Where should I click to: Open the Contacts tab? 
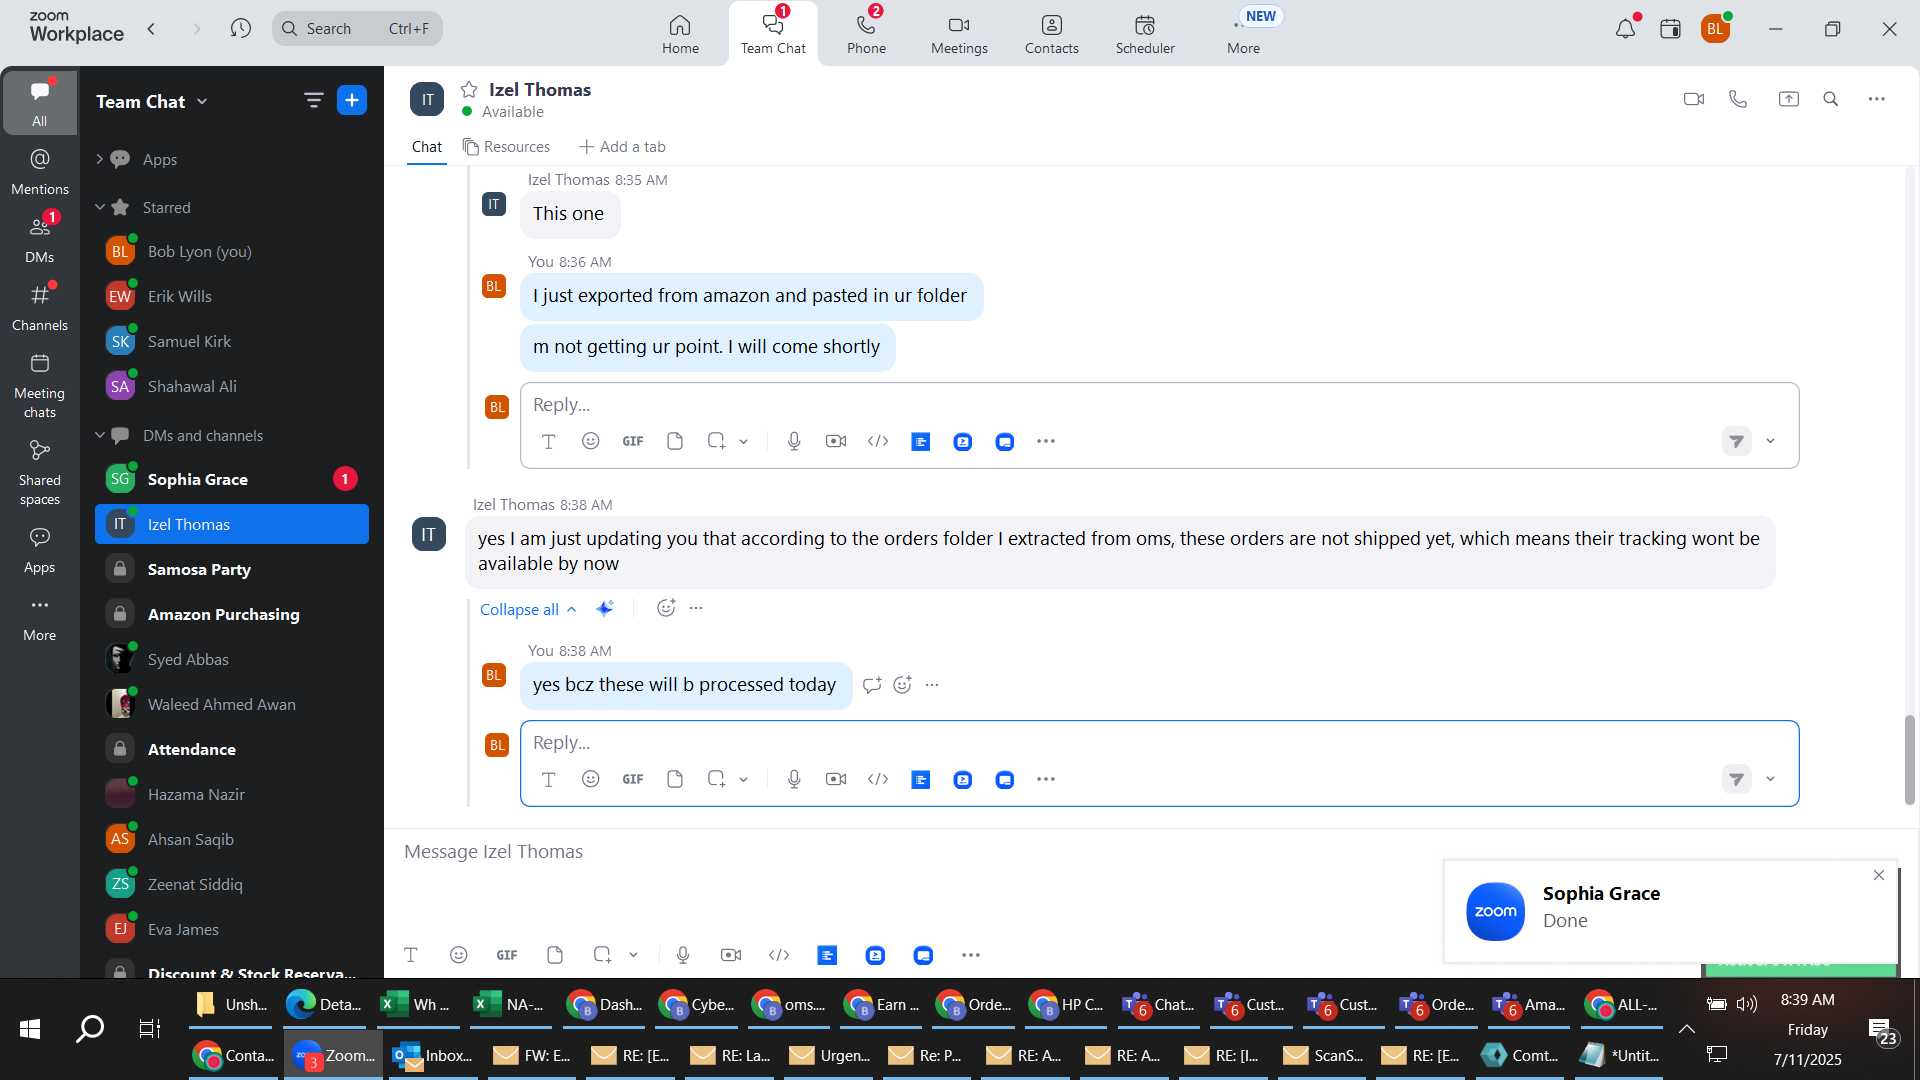click(x=1051, y=34)
